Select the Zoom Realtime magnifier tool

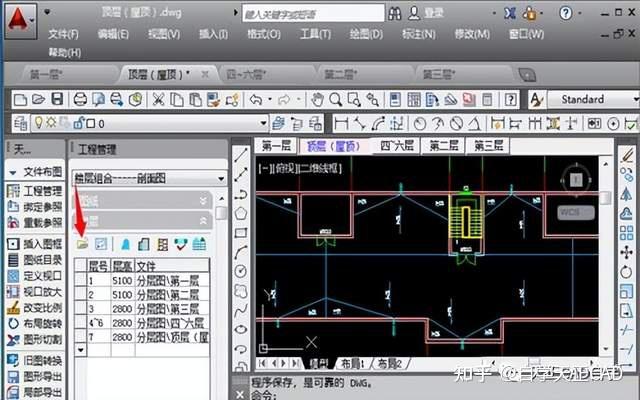336,99
